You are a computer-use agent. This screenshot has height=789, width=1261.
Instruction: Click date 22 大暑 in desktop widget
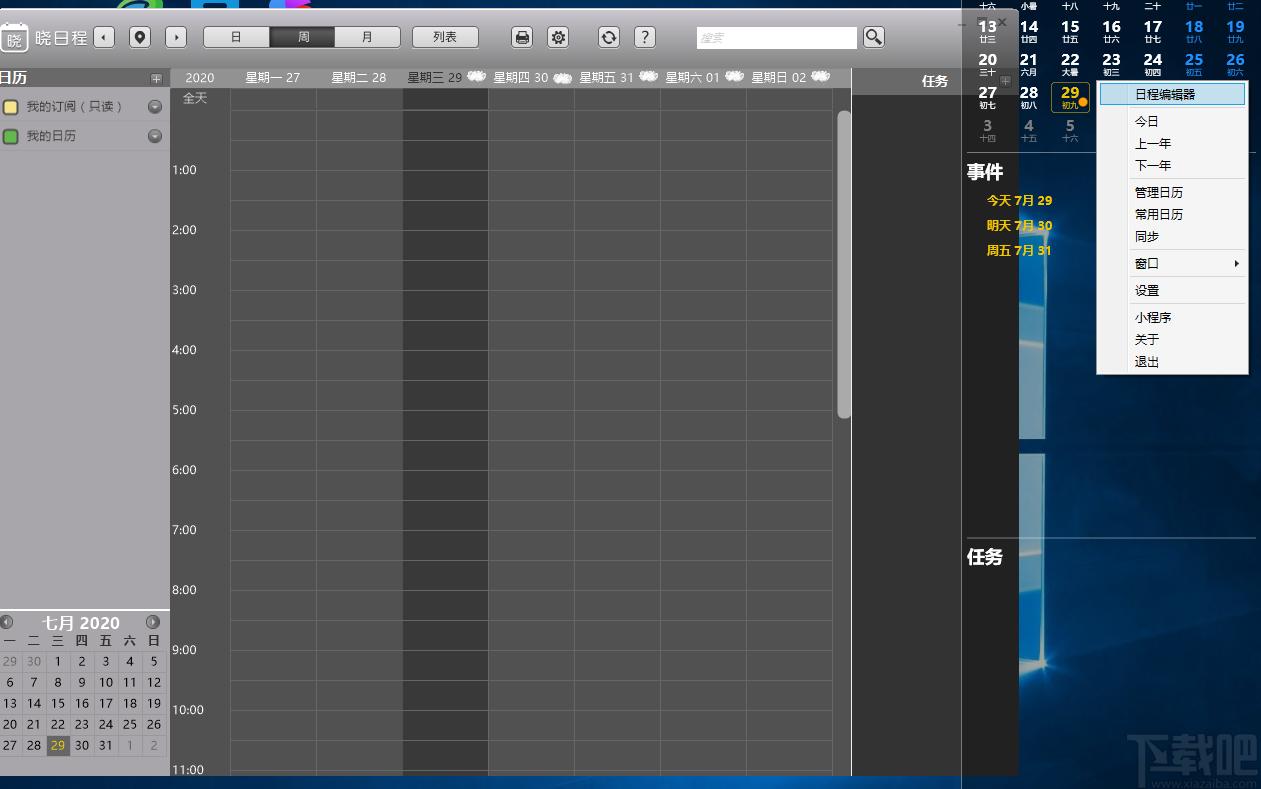click(1070, 64)
